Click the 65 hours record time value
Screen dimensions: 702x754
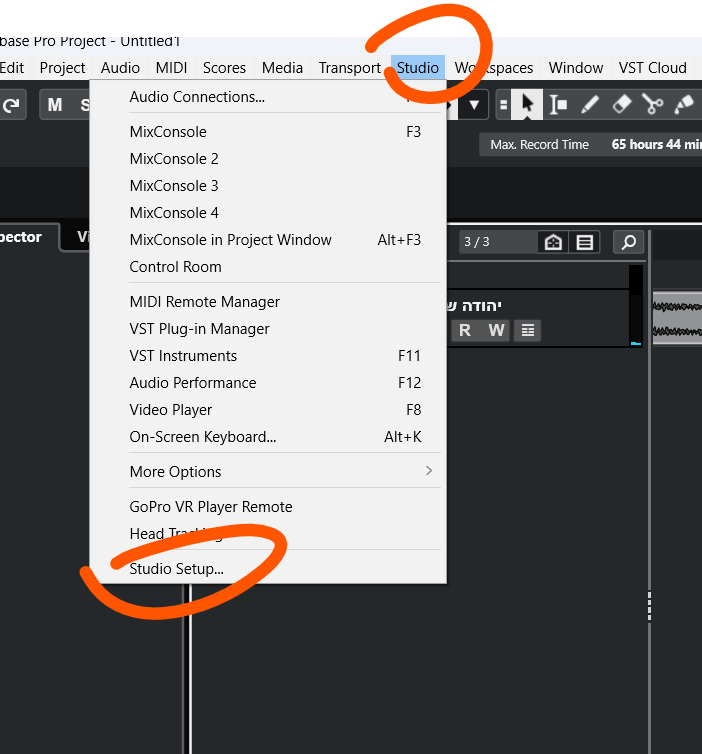[656, 144]
